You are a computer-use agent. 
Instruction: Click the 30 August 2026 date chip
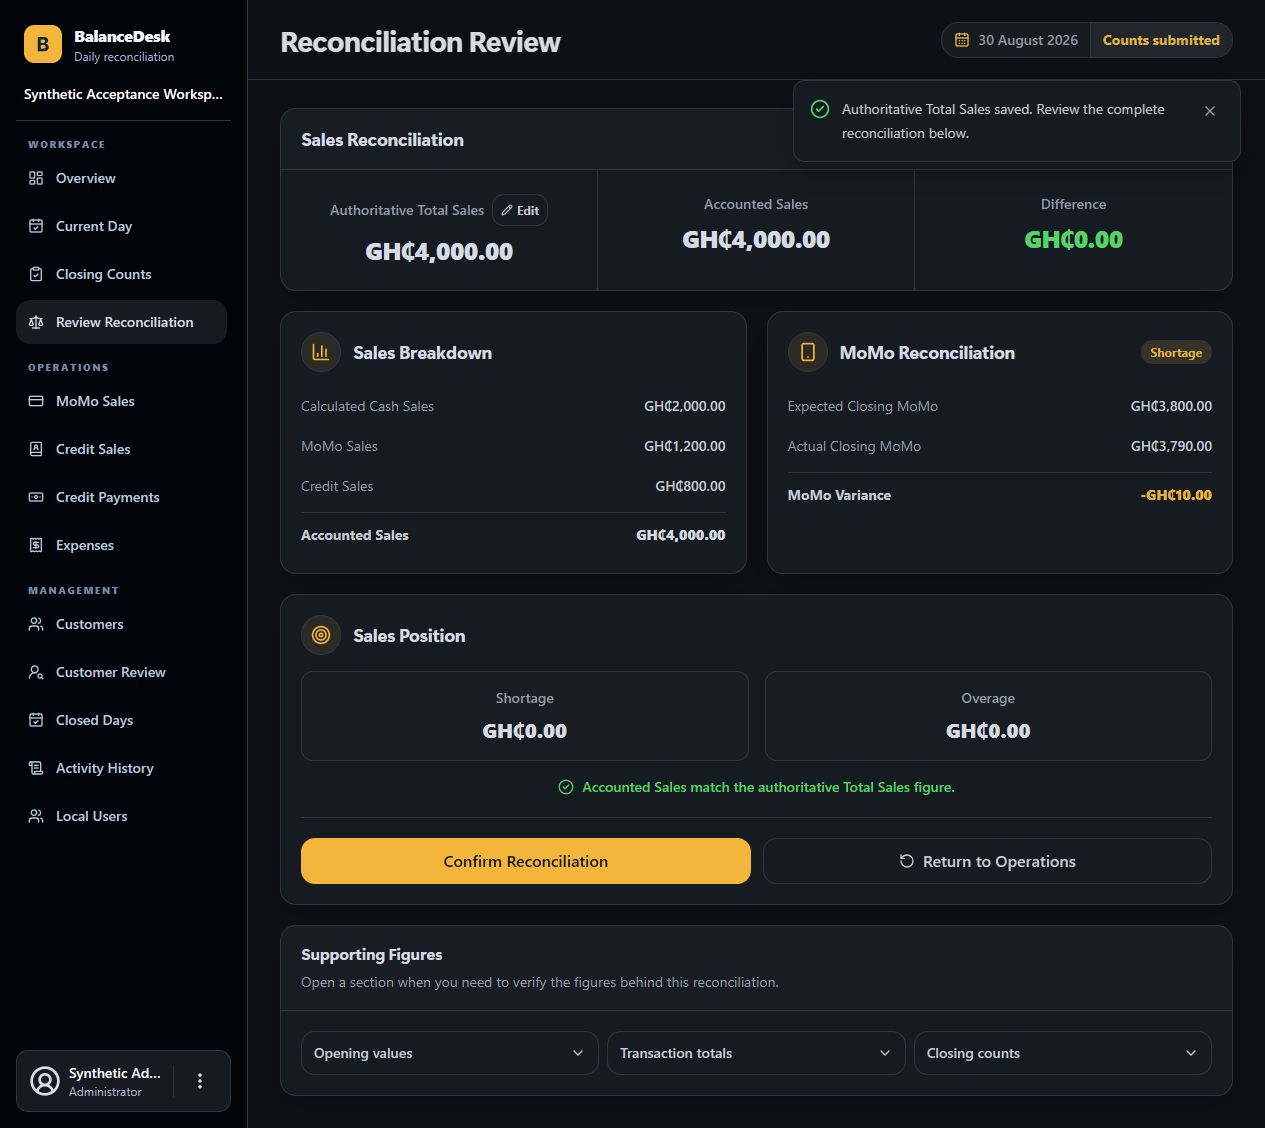click(1017, 40)
